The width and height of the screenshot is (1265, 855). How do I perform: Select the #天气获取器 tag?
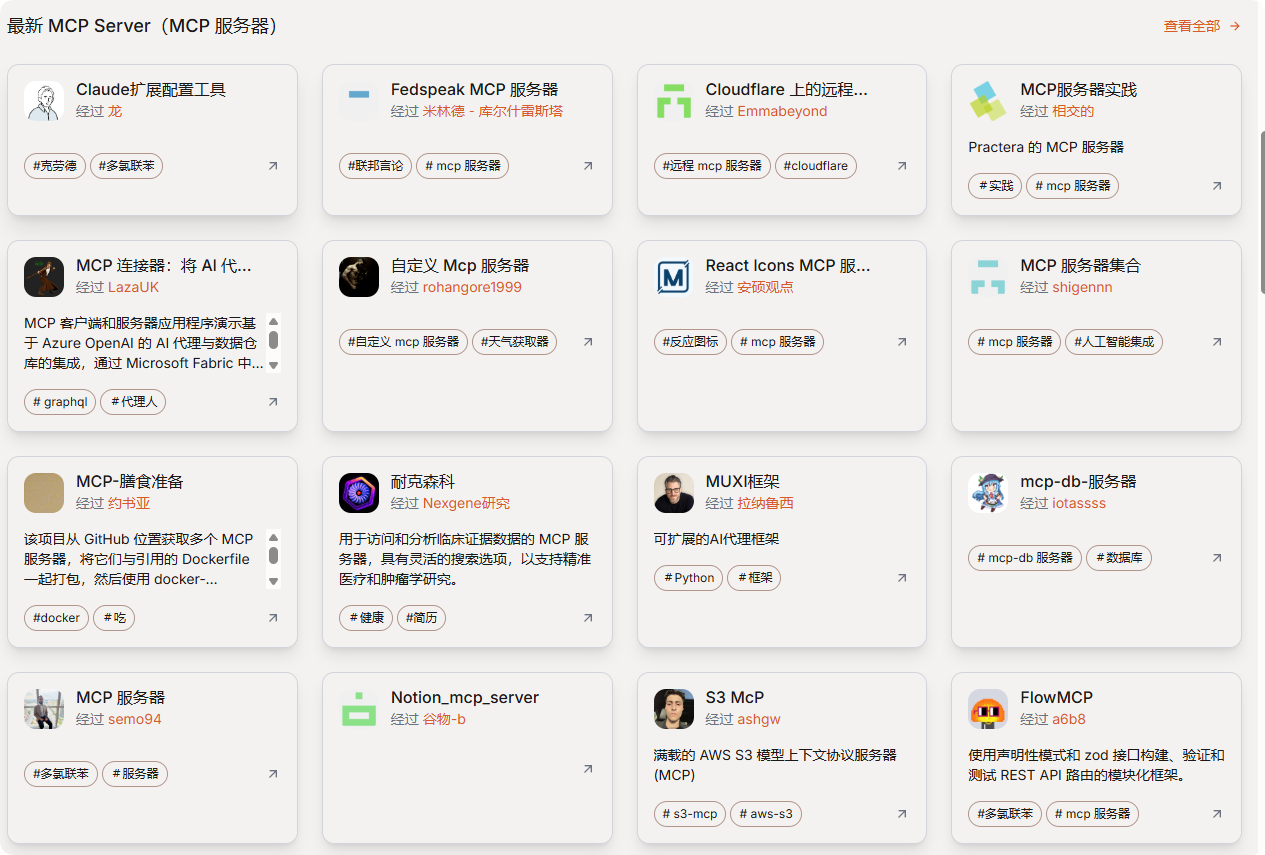514,342
